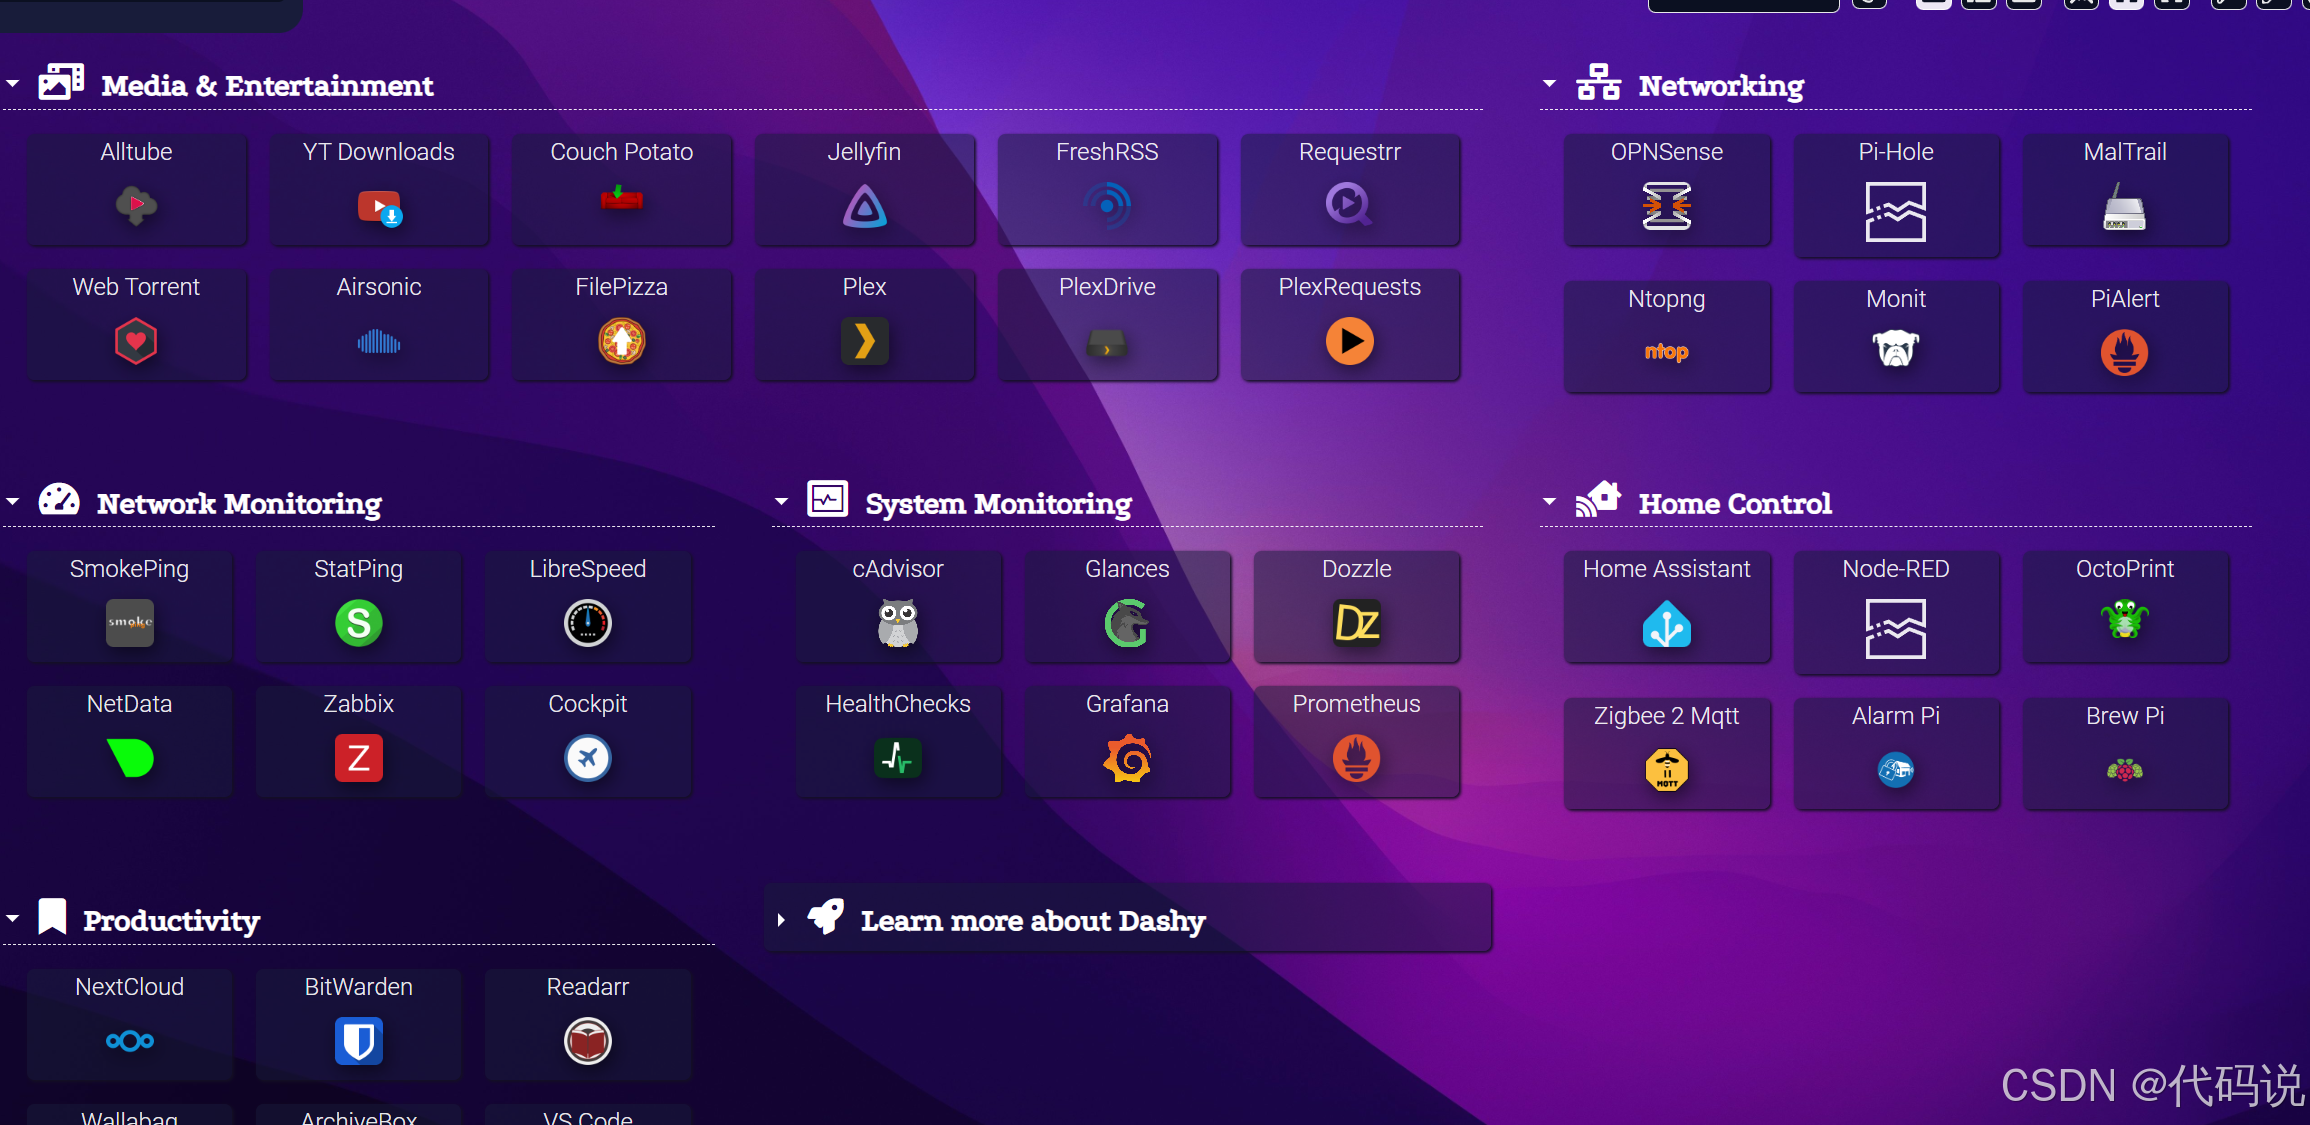
Task: Open Zabbix red Z icon
Action: [358, 758]
